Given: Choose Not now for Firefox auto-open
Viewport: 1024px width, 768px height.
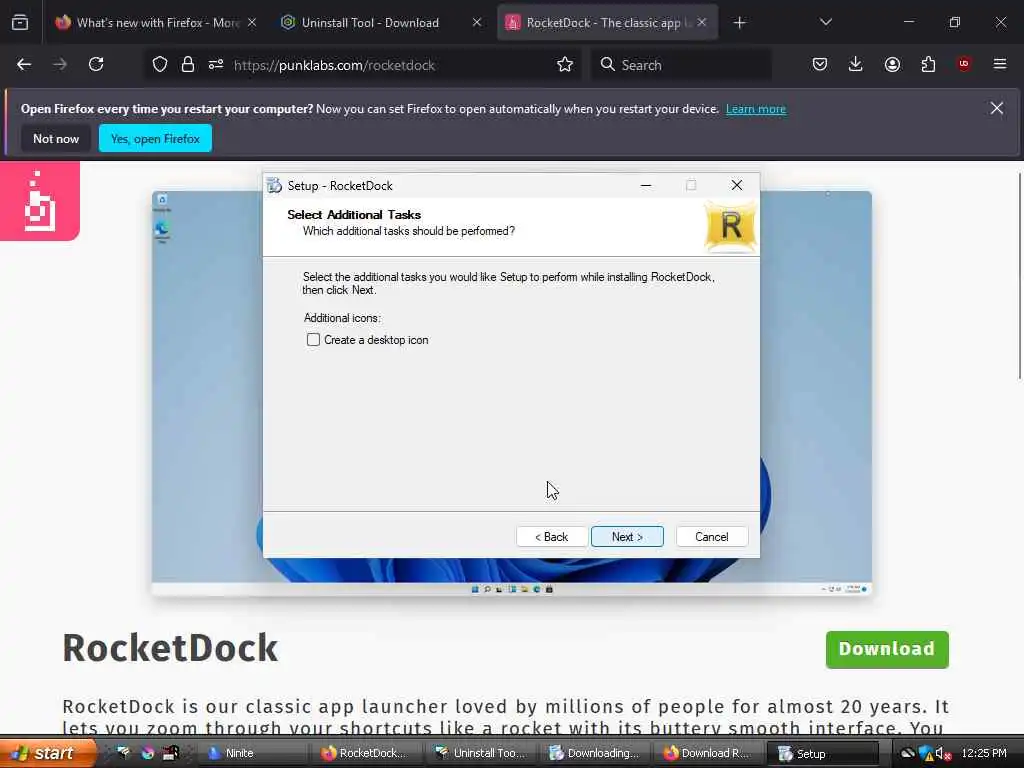Looking at the screenshot, I should pyautogui.click(x=56, y=138).
